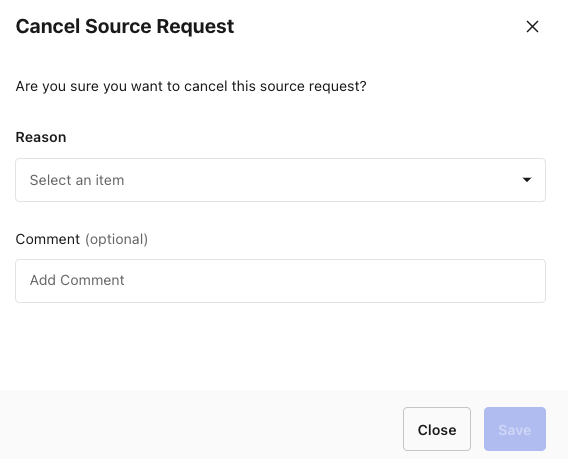Click the 'Cancel Source Request' dialog title
The height and width of the screenshot is (459, 568).
pyautogui.click(x=125, y=26)
